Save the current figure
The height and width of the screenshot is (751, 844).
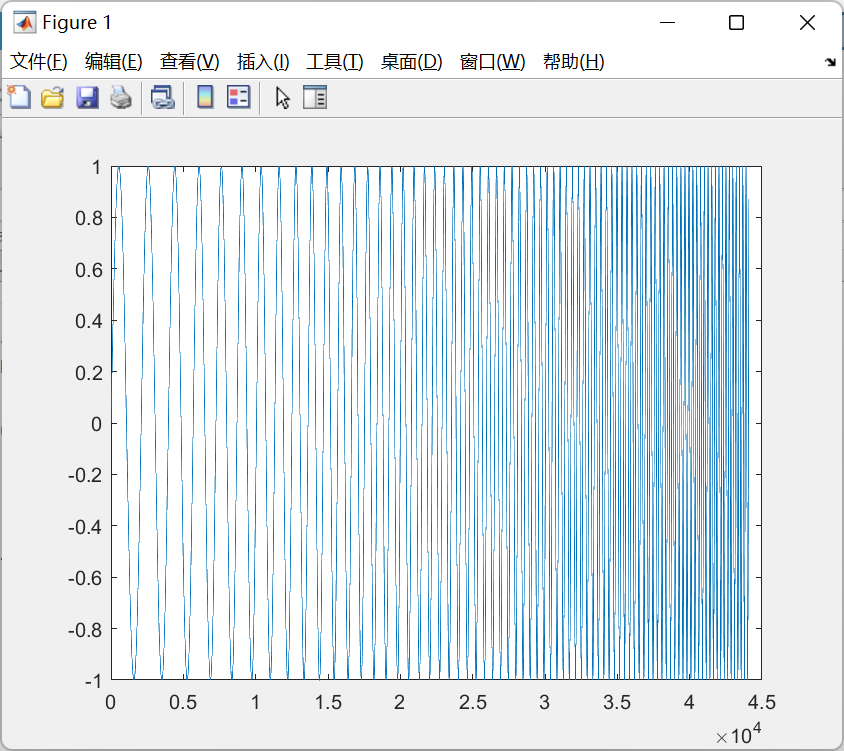coord(86,97)
